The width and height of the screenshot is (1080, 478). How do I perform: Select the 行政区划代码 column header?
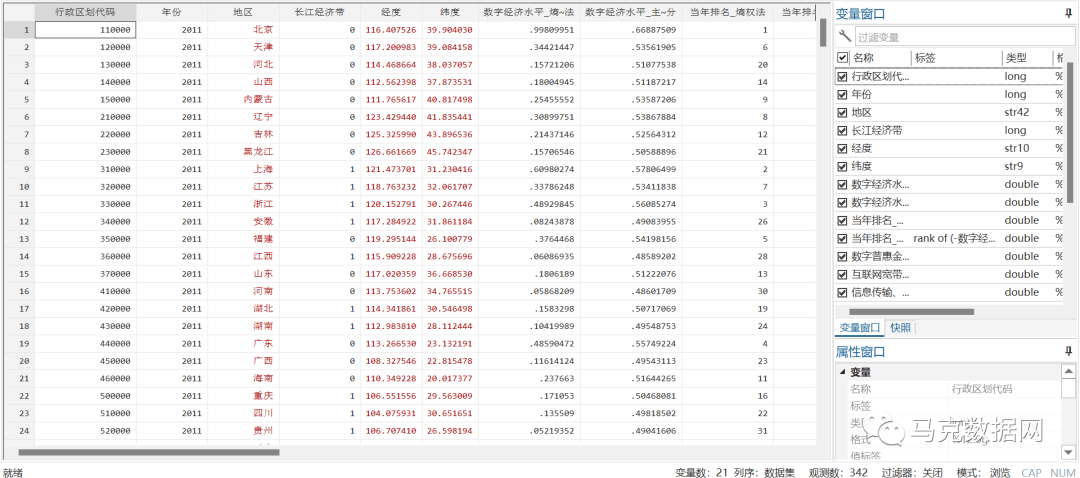point(85,12)
